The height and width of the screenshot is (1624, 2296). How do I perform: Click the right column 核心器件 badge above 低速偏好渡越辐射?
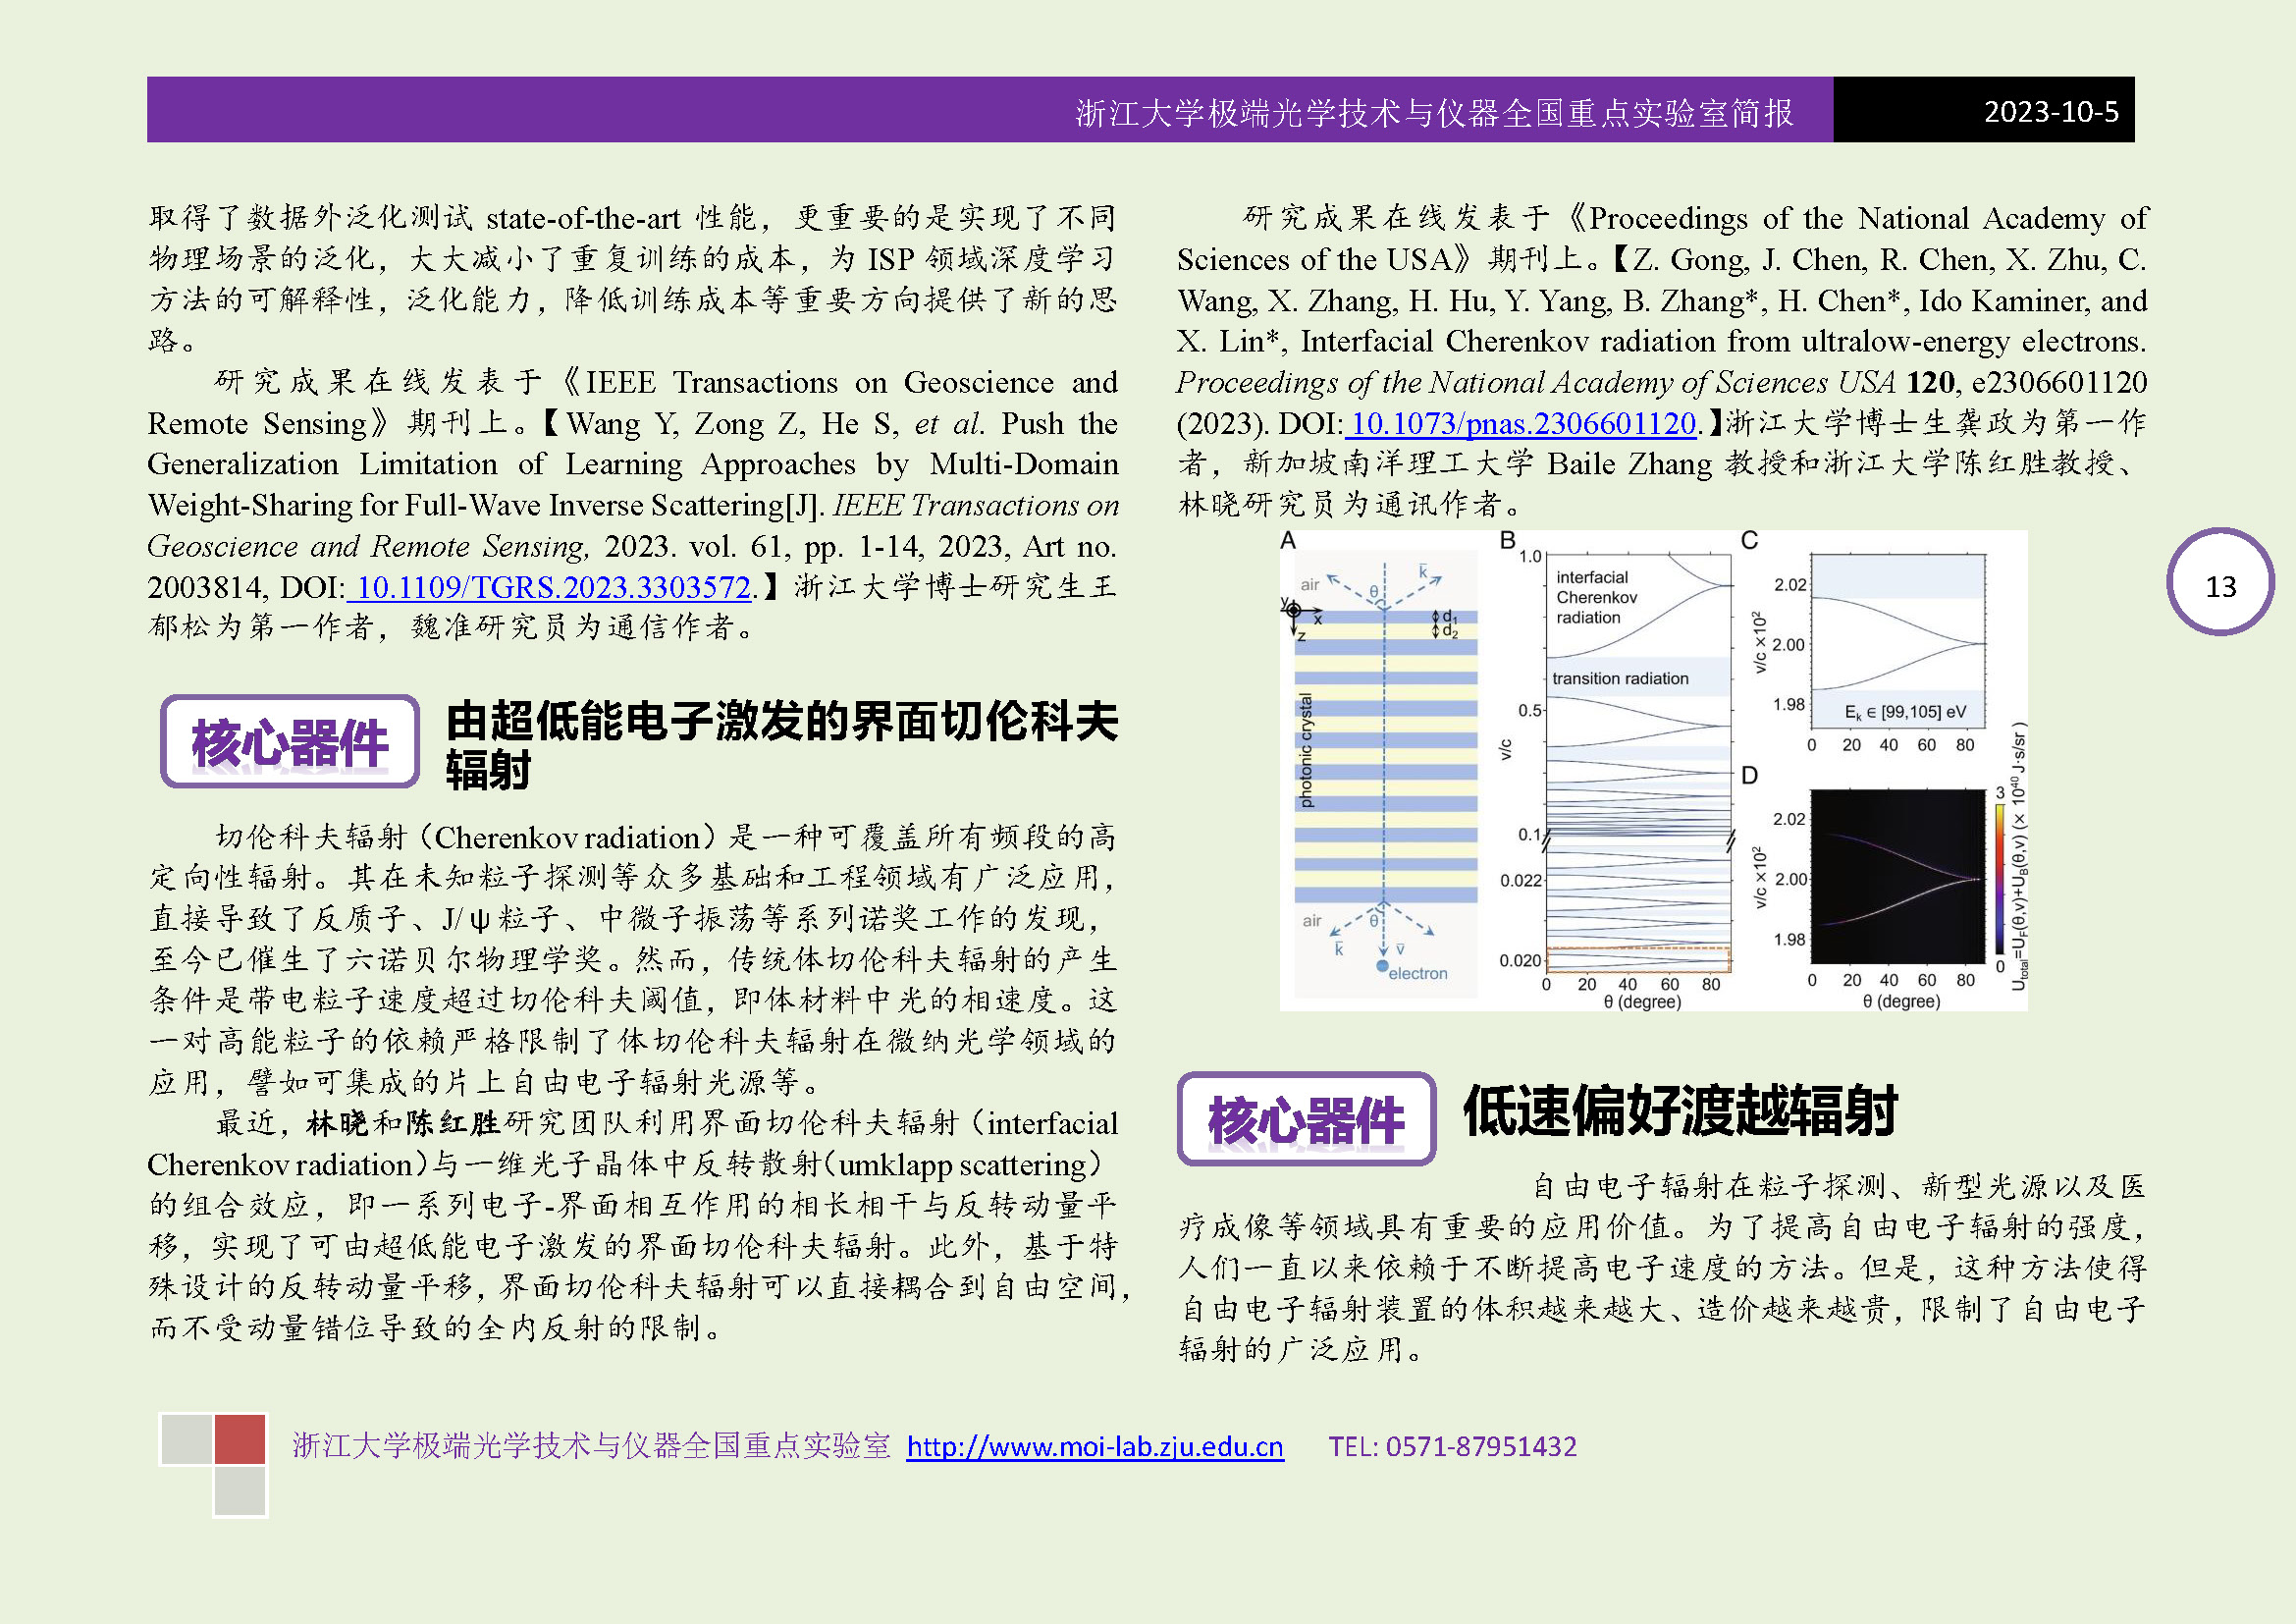click(x=1306, y=1118)
